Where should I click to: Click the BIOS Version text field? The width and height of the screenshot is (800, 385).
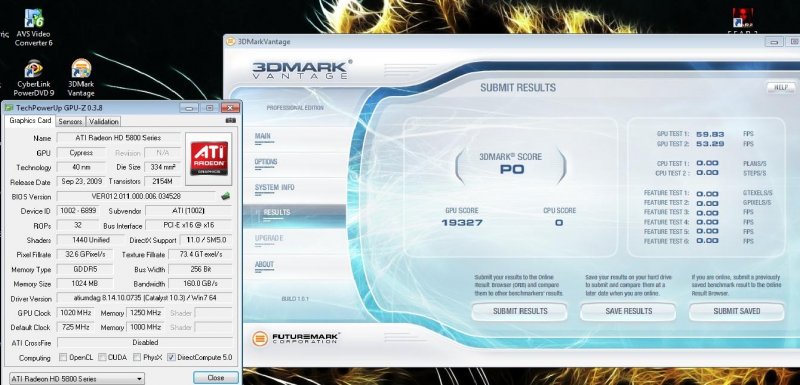(136, 196)
